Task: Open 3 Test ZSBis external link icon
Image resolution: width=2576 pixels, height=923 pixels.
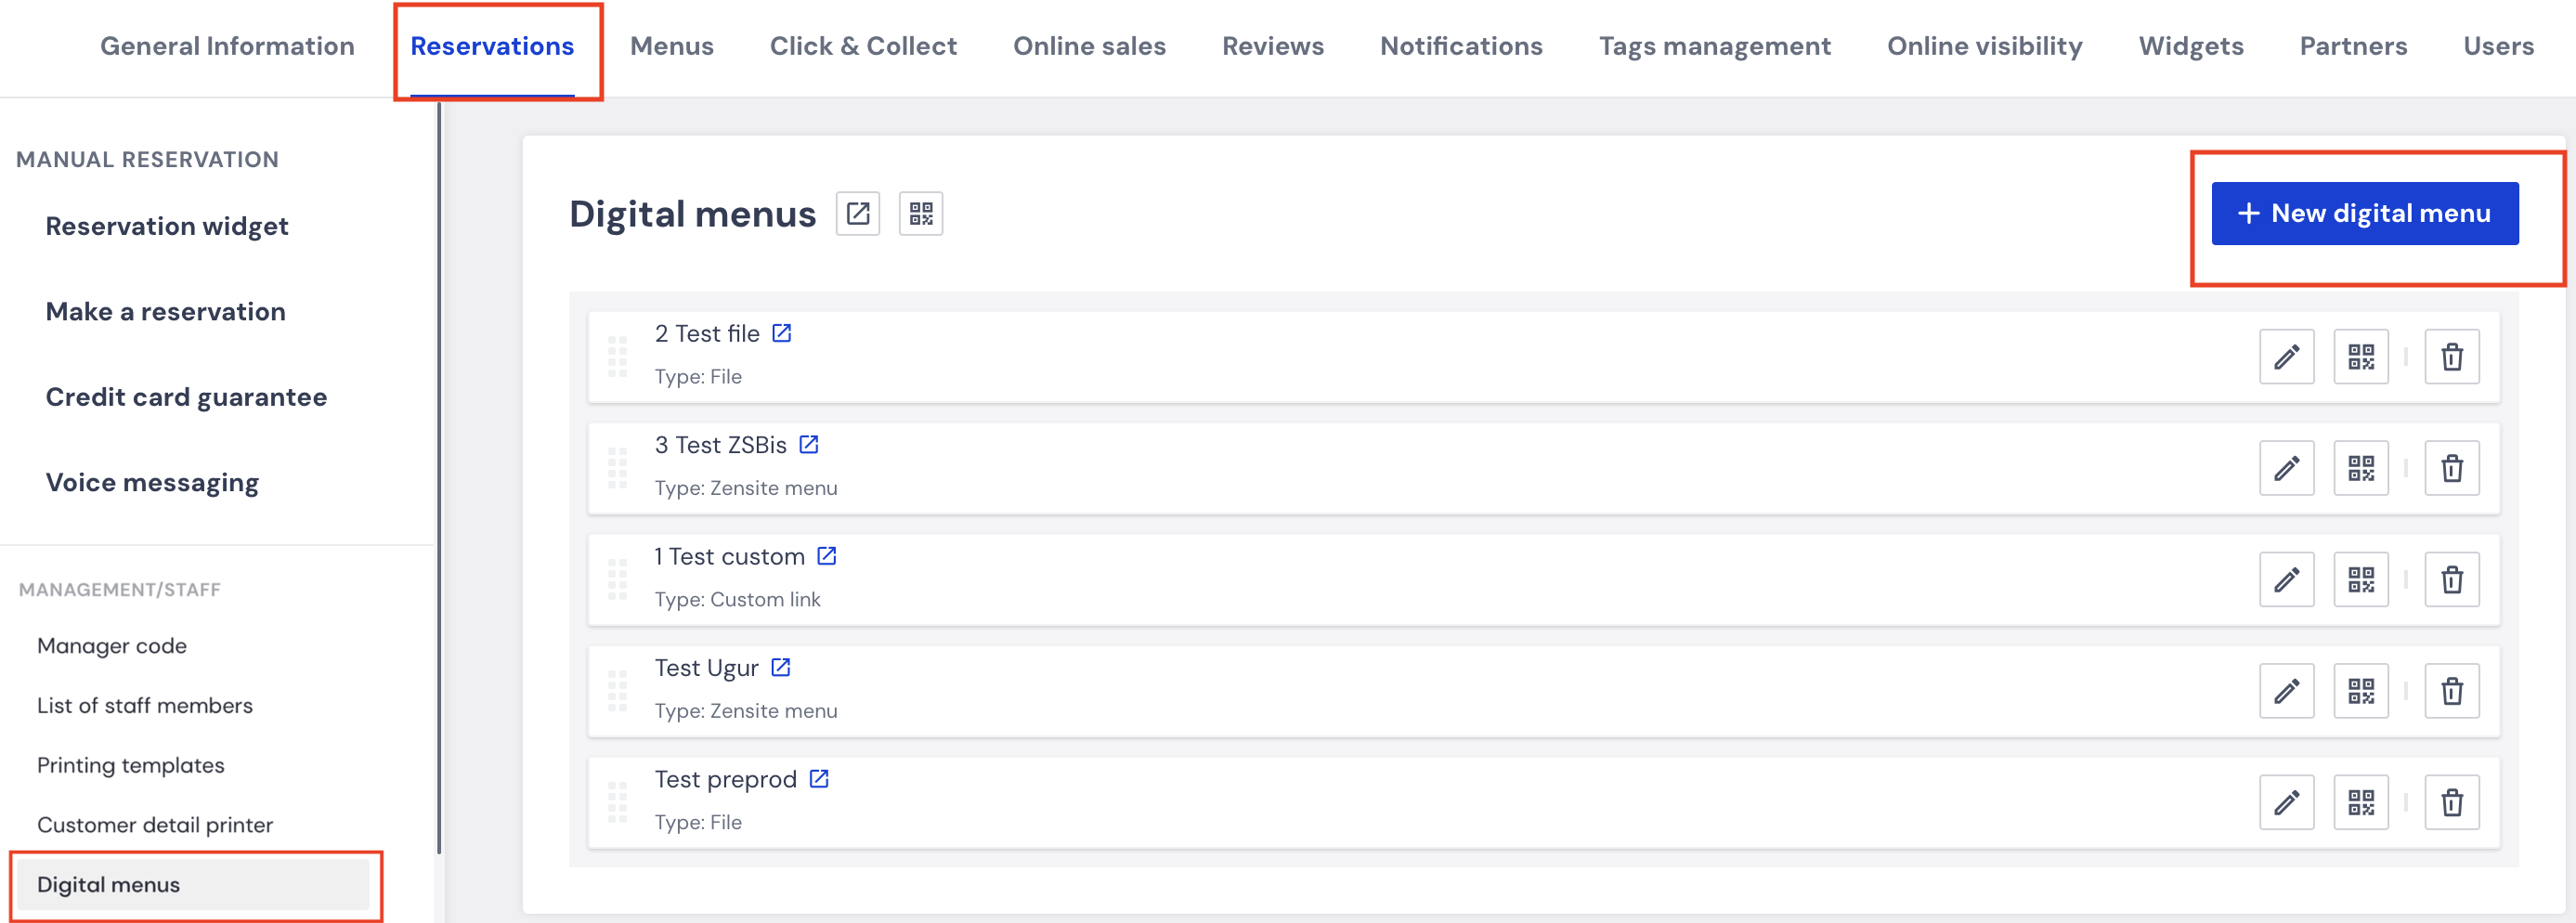Action: [x=809, y=444]
